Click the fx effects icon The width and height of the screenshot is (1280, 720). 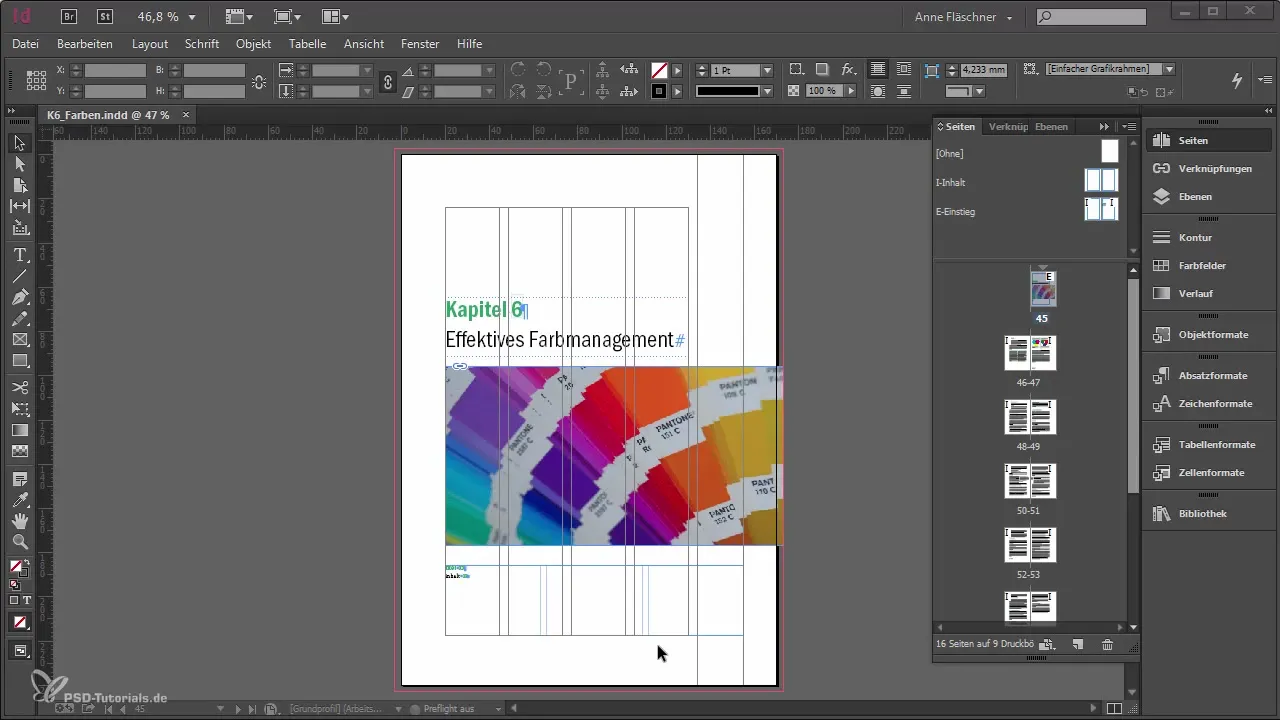(847, 70)
